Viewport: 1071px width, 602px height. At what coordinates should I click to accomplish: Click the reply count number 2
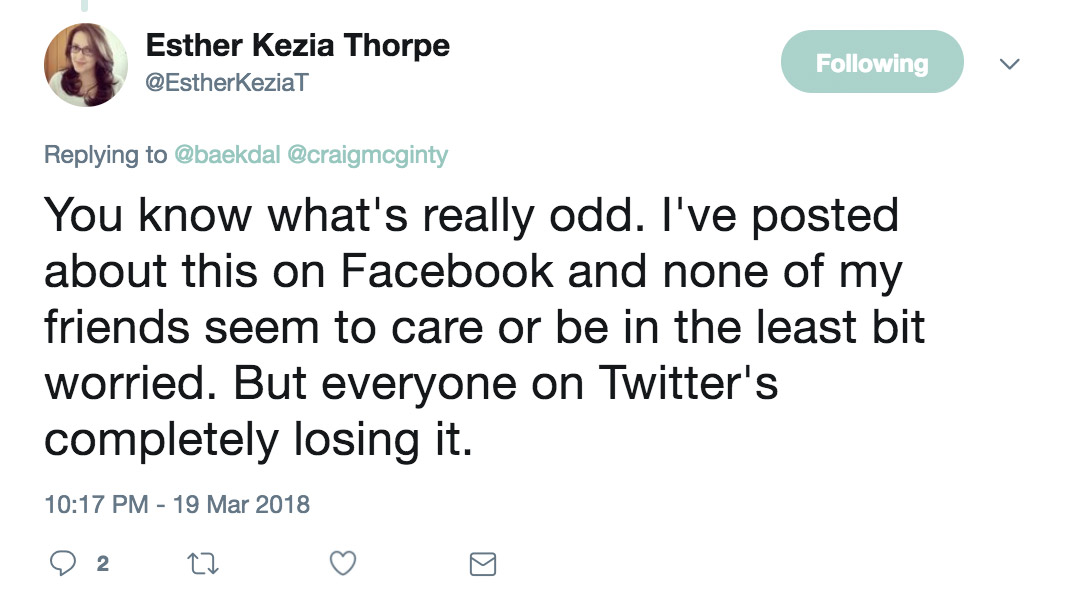(102, 565)
